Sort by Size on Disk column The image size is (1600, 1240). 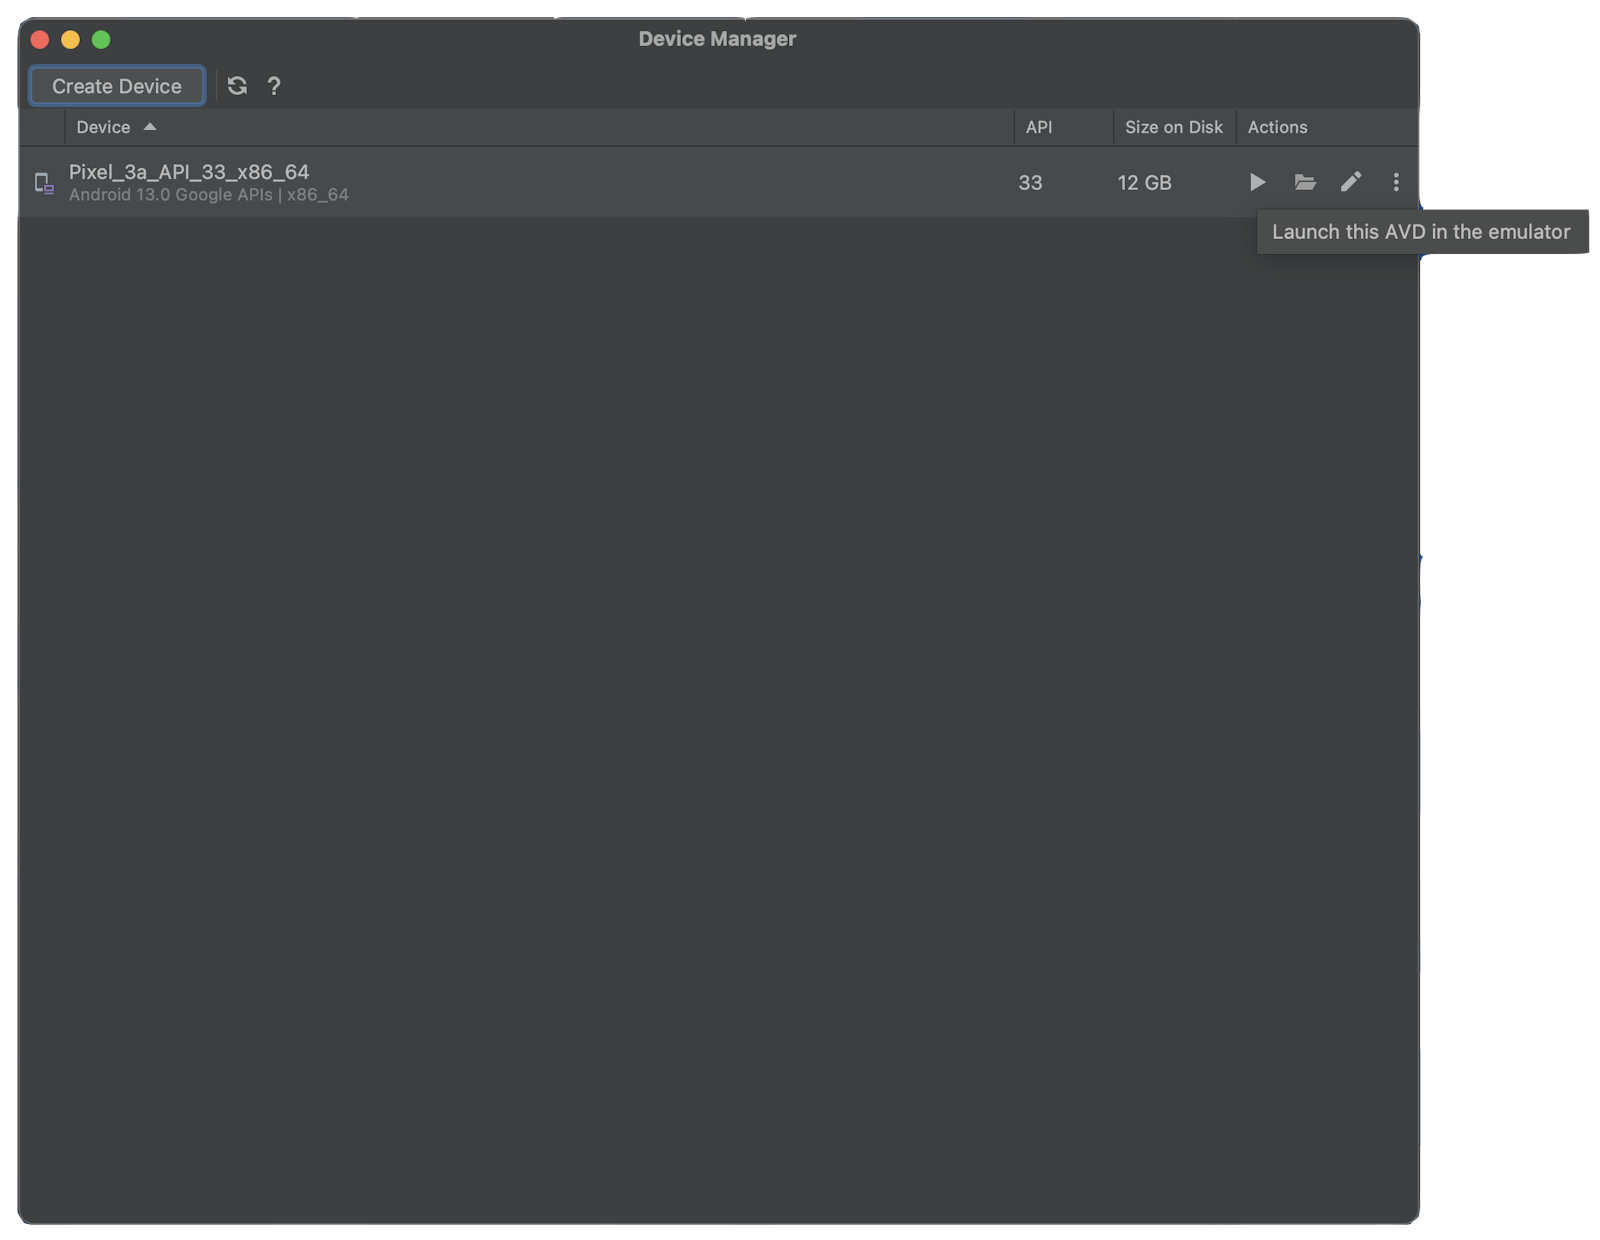point(1173,127)
